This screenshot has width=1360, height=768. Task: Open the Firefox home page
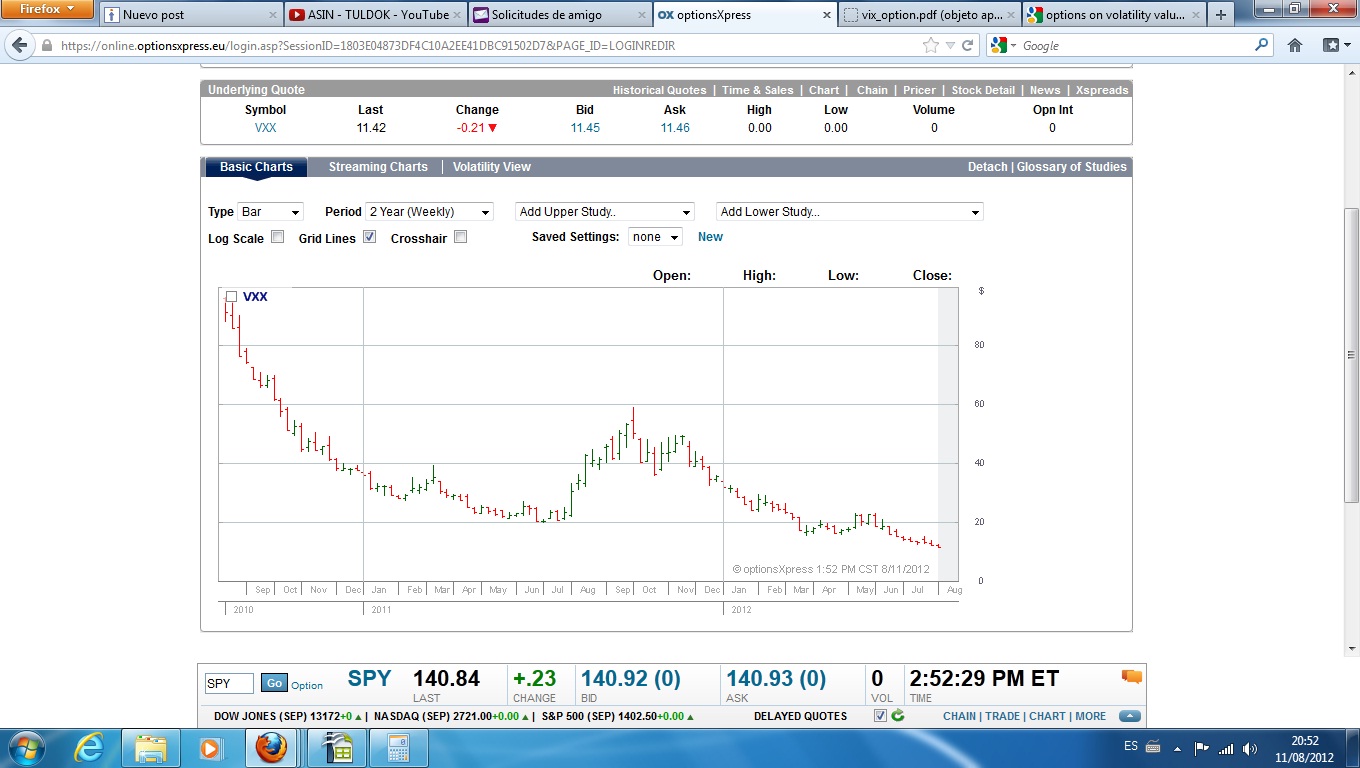coord(1295,45)
